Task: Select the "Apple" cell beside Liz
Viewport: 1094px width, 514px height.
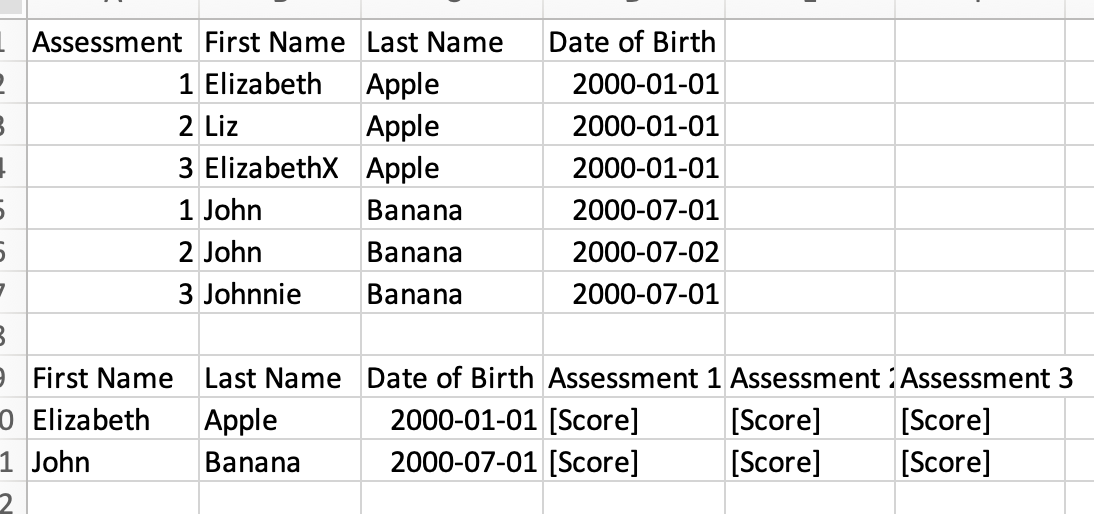Action: (x=403, y=126)
